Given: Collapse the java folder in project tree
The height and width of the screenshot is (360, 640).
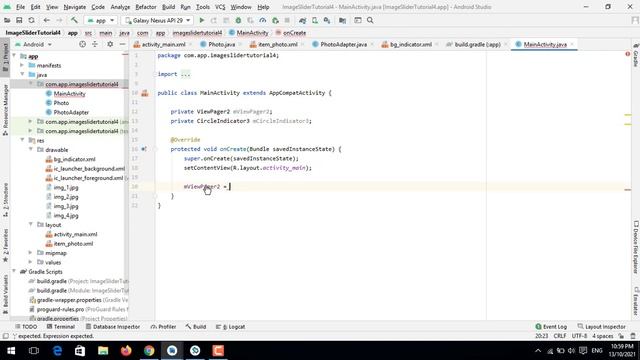Looking at the screenshot, I should click(22, 75).
